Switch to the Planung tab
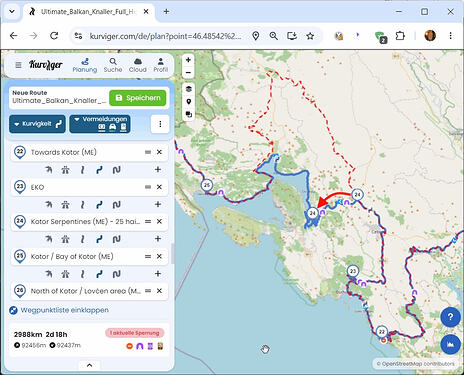 tap(85, 65)
